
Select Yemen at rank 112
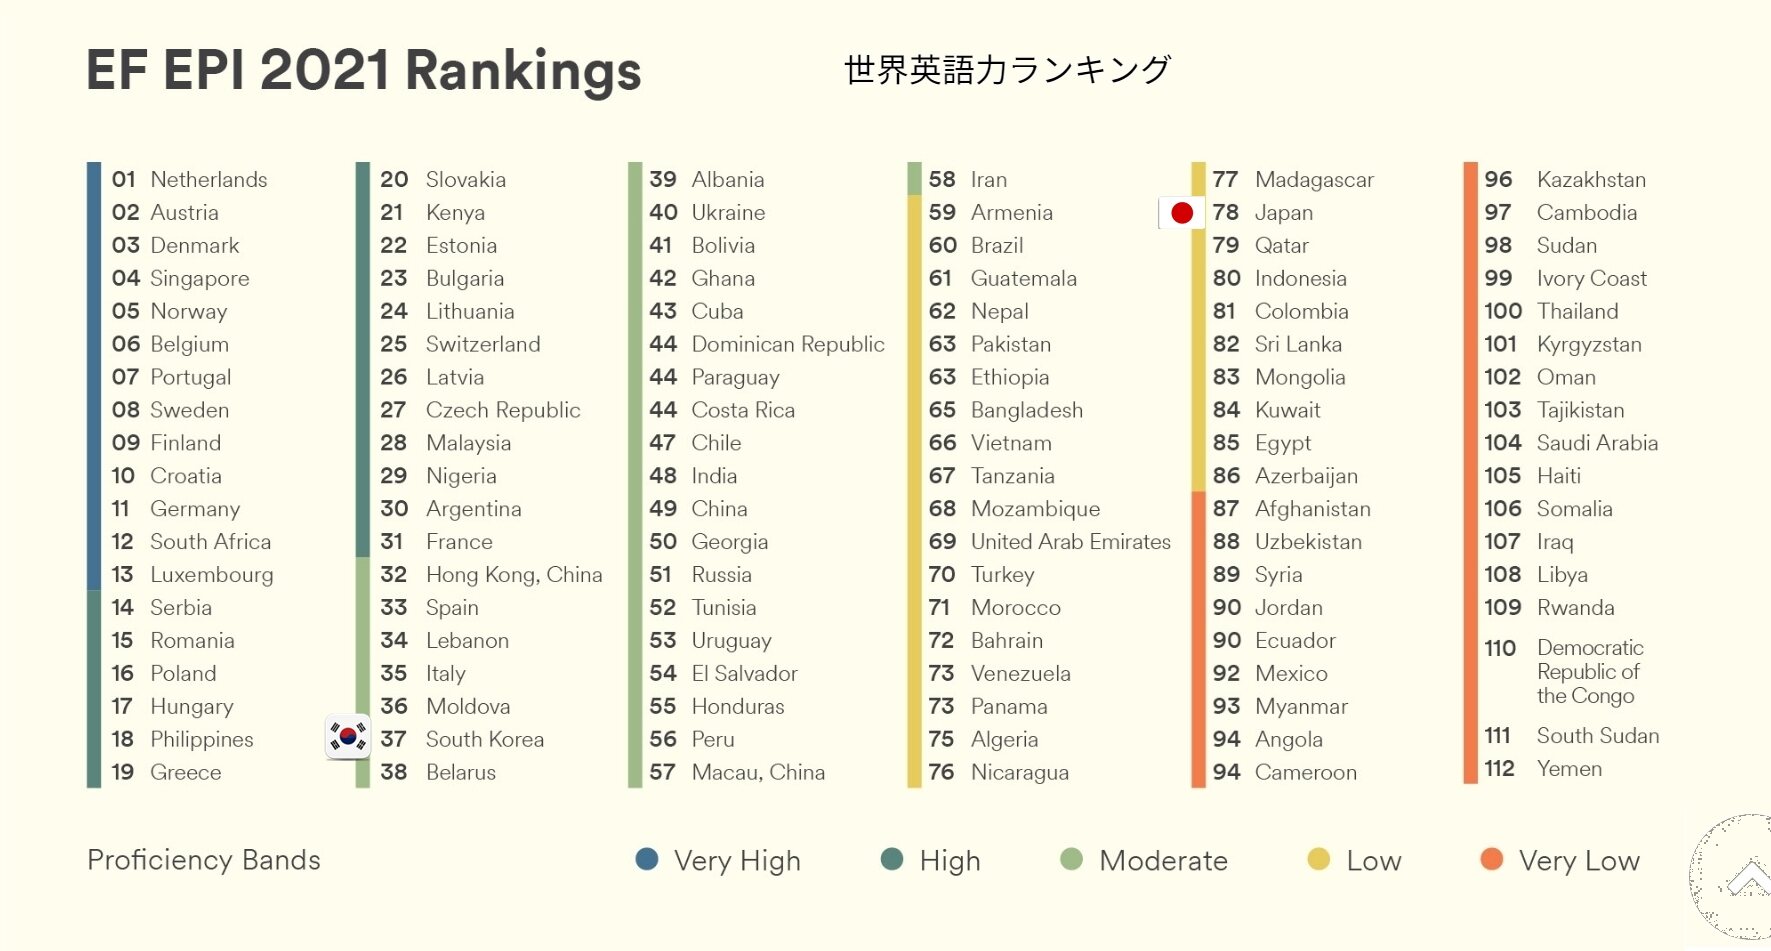click(1569, 769)
